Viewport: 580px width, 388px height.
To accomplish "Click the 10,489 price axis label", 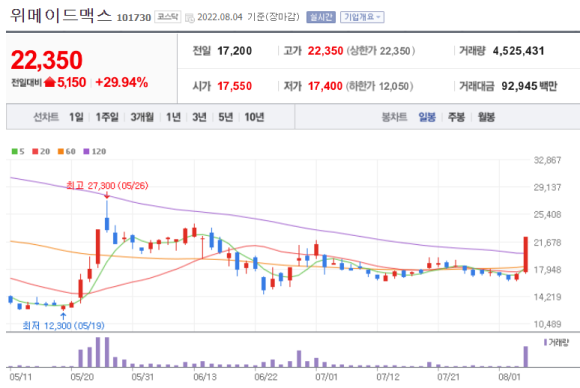I will (547, 324).
